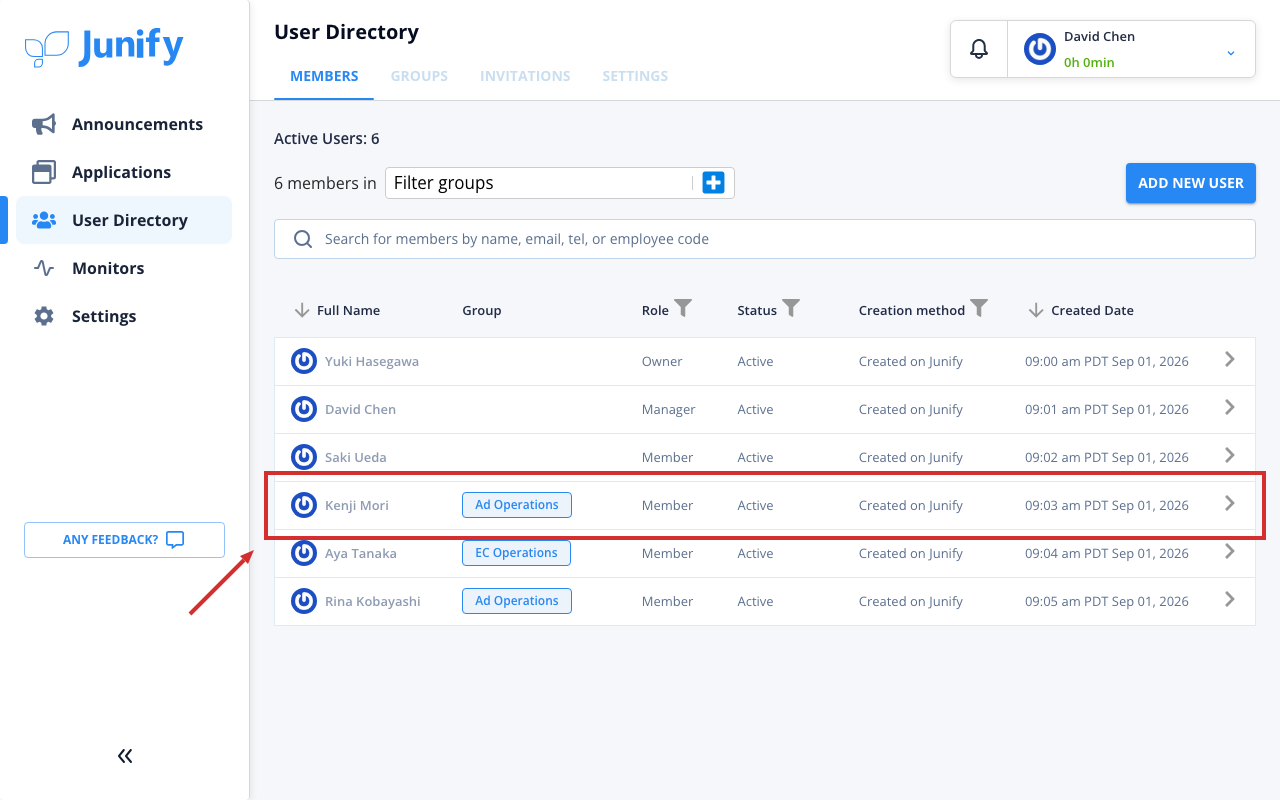Click the User Directory people icon
Screen dimensions: 1280x800
pyautogui.click(x=44, y=220)
